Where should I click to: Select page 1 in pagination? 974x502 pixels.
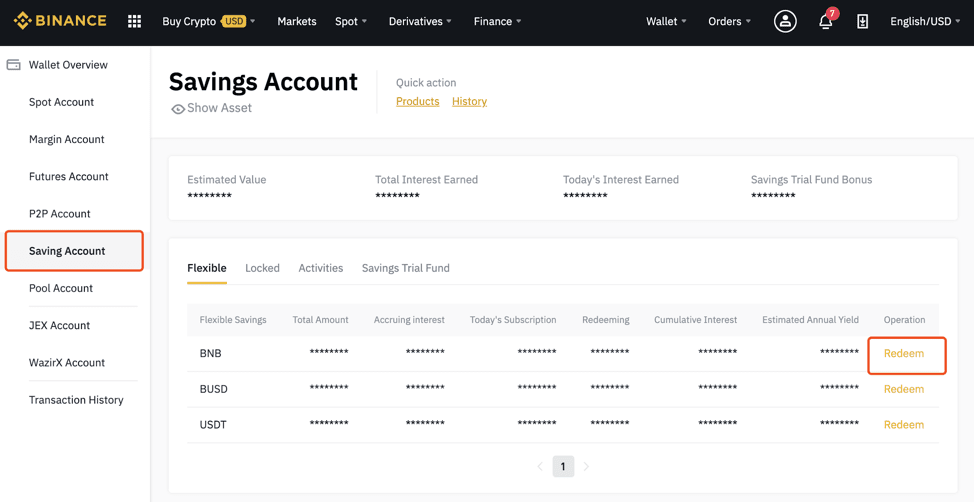(563, 466)
